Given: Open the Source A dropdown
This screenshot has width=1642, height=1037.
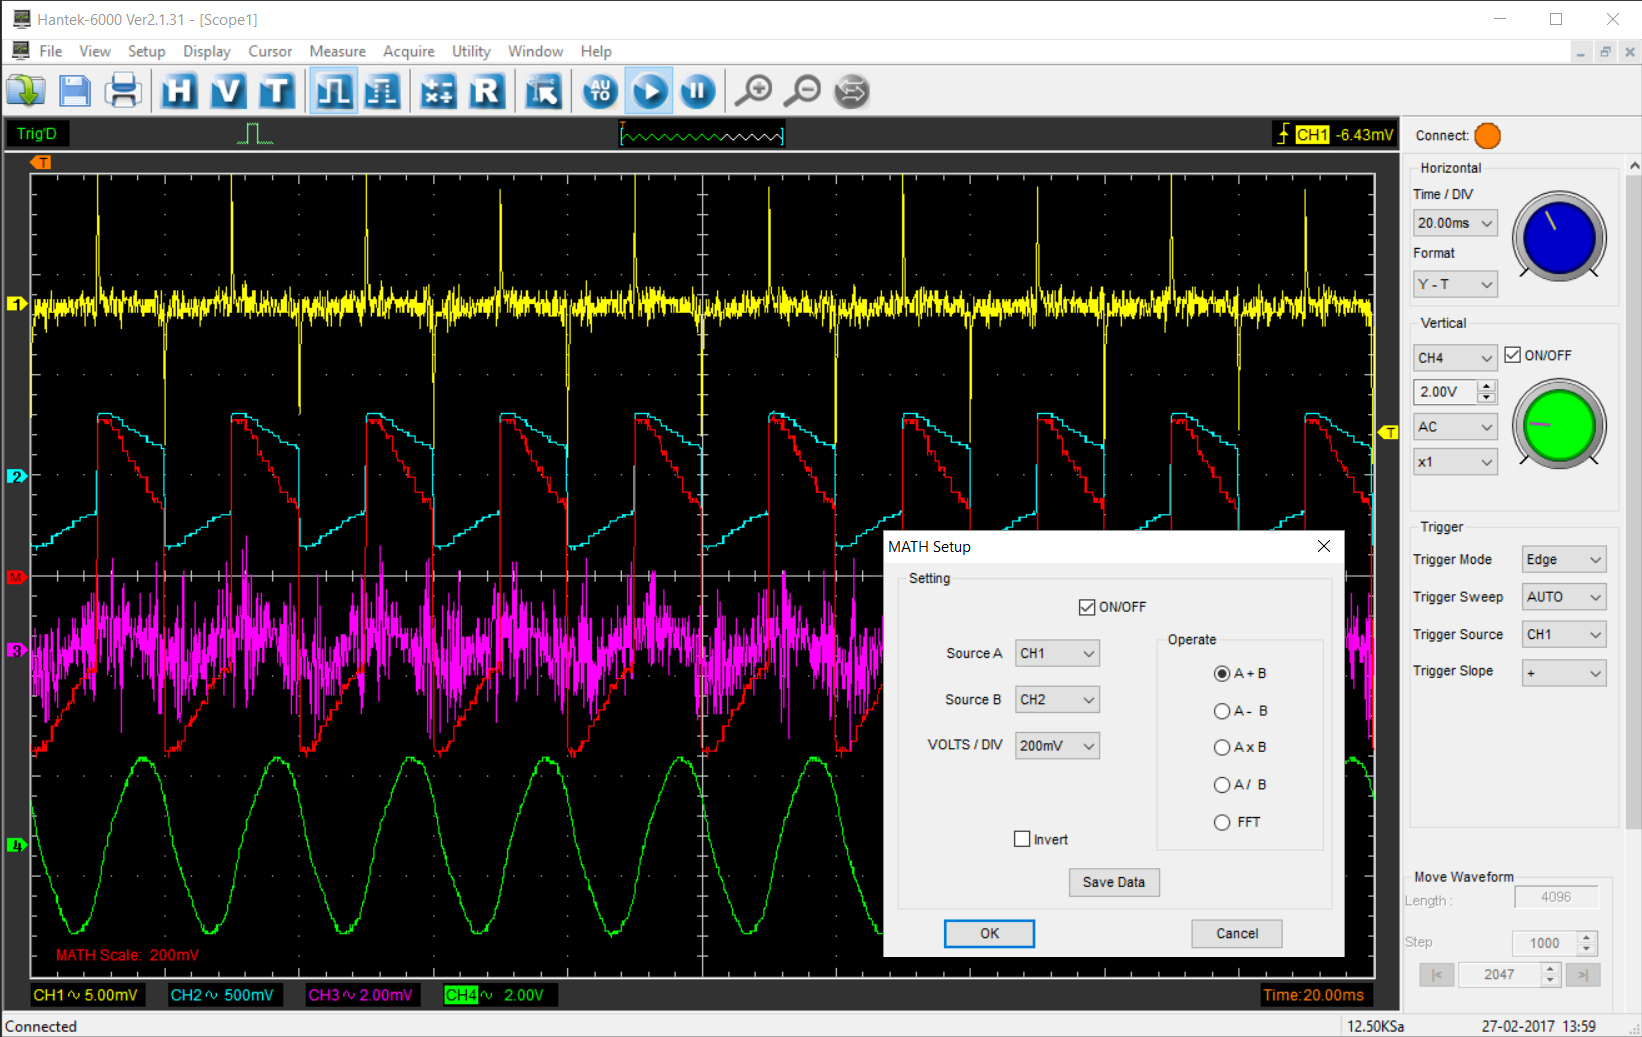Looking at the screenshot, I should [1057, 653].
